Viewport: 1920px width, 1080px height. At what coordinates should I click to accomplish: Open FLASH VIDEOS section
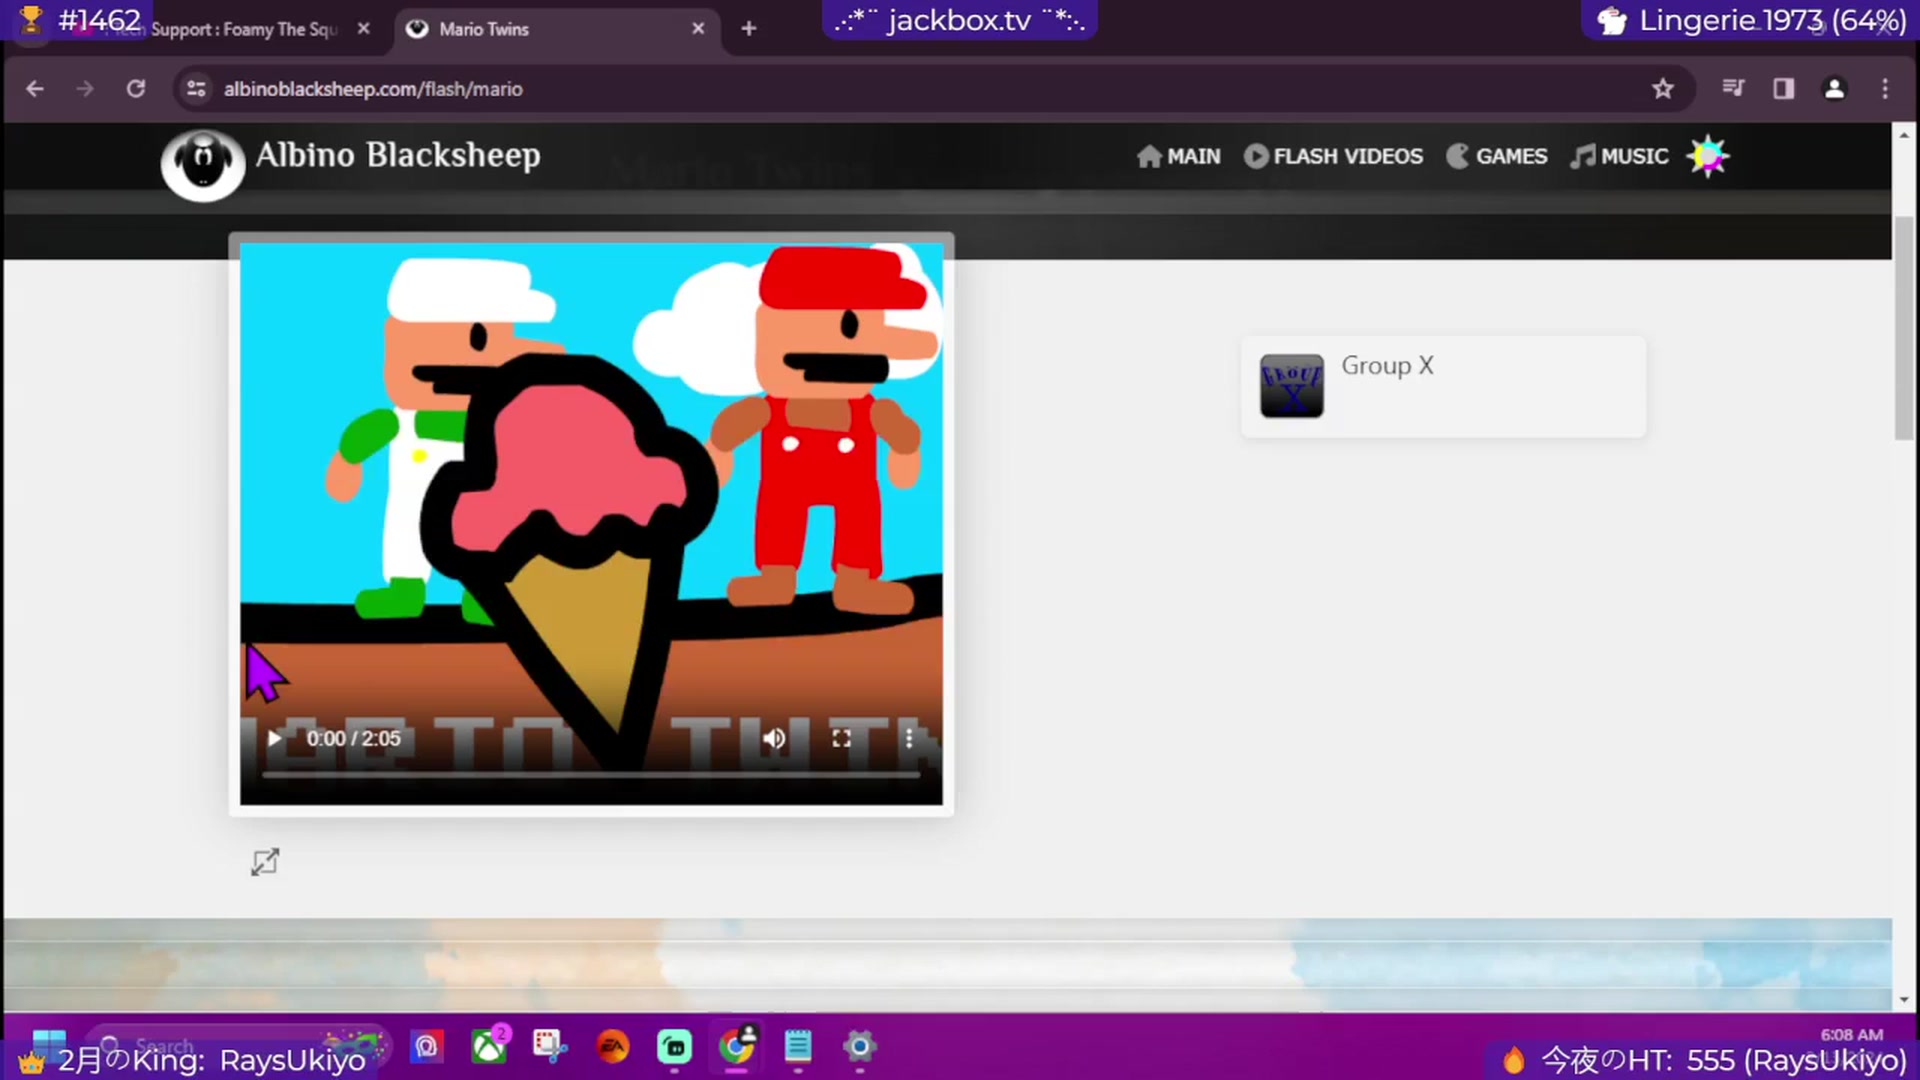pyautogui.click(x=1333, y=156)
